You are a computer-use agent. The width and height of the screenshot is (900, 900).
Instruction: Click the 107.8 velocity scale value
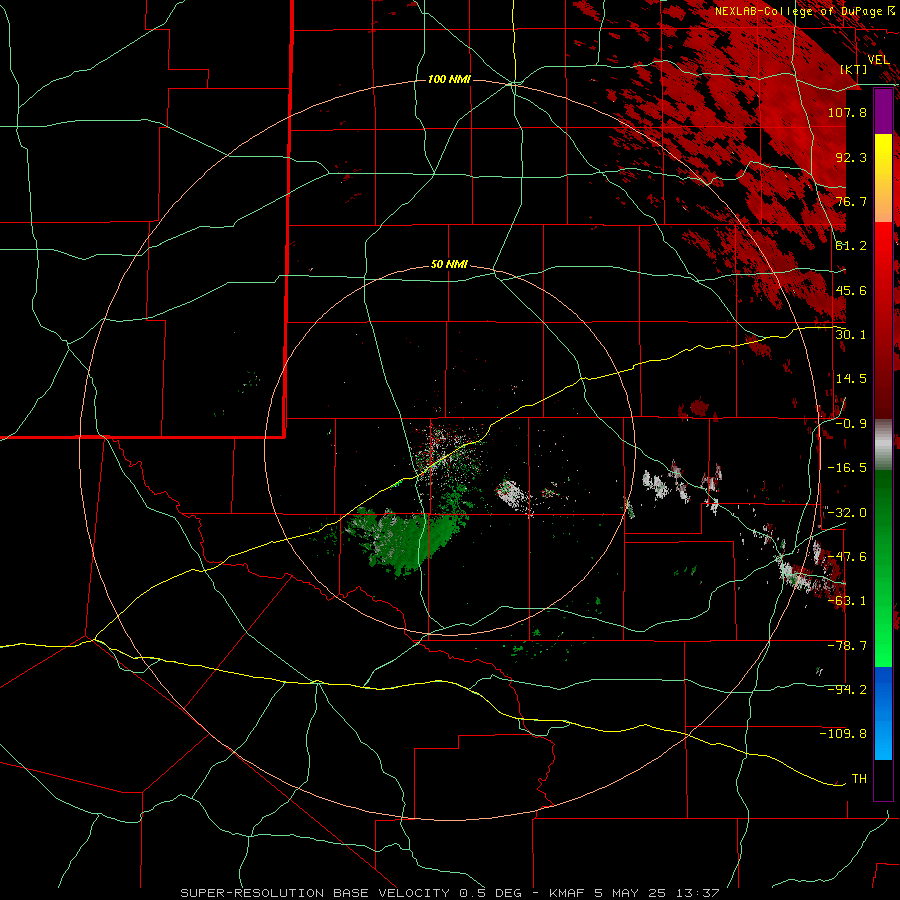(x=847, y=112)
